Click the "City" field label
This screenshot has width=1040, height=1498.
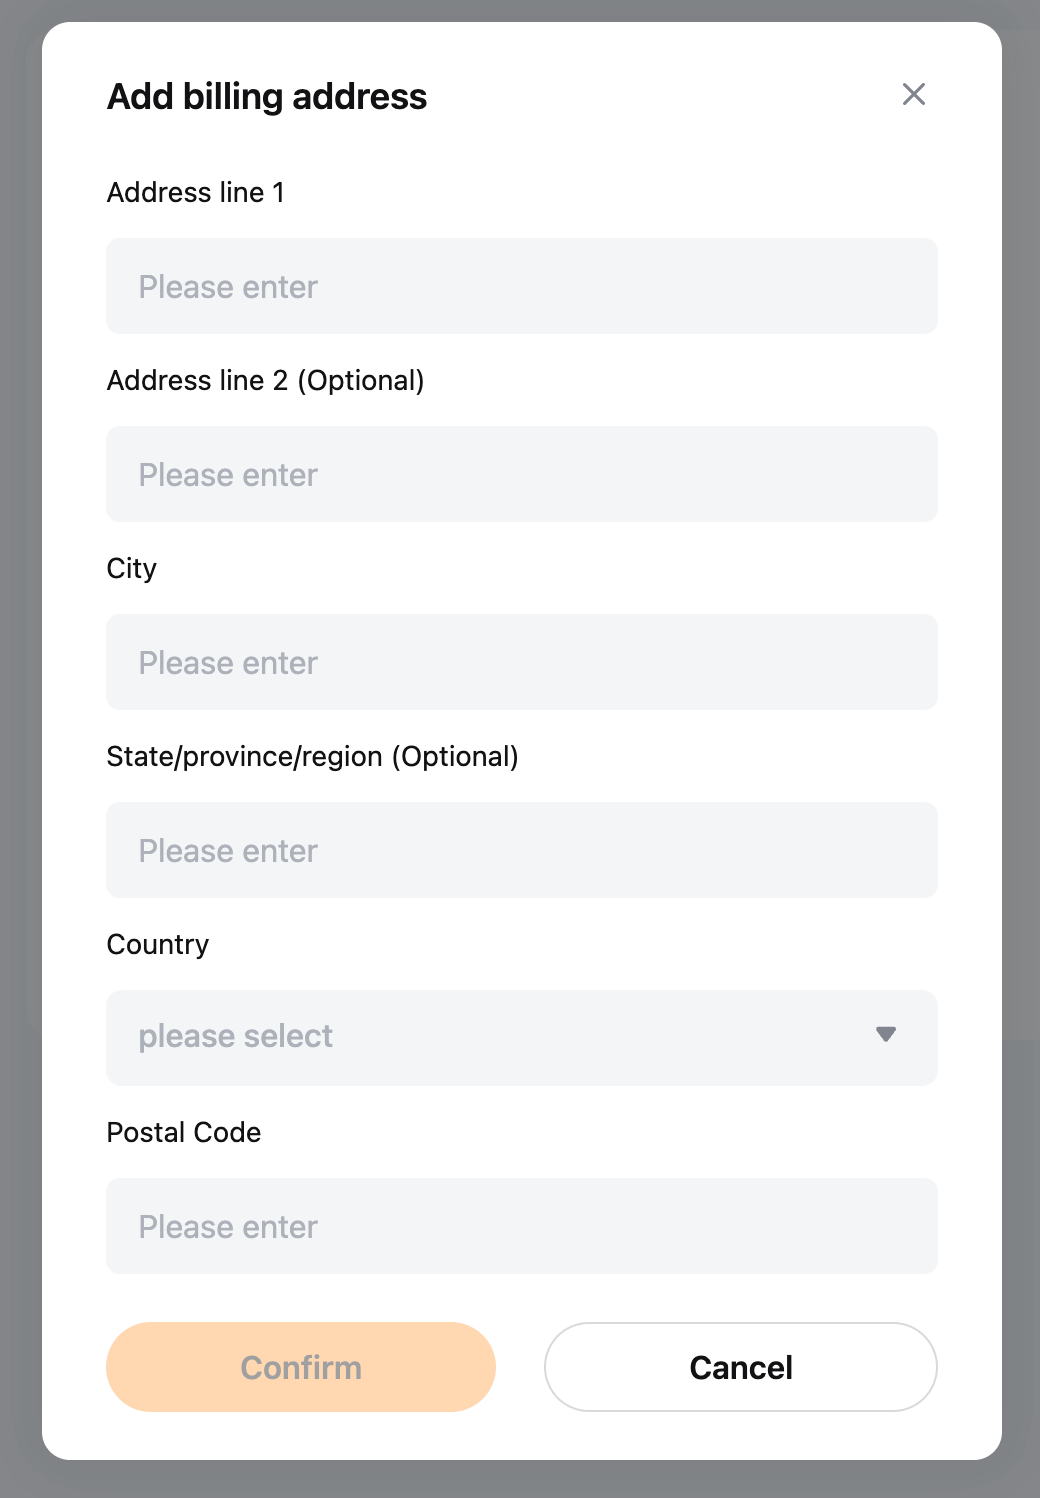[132, 568]
